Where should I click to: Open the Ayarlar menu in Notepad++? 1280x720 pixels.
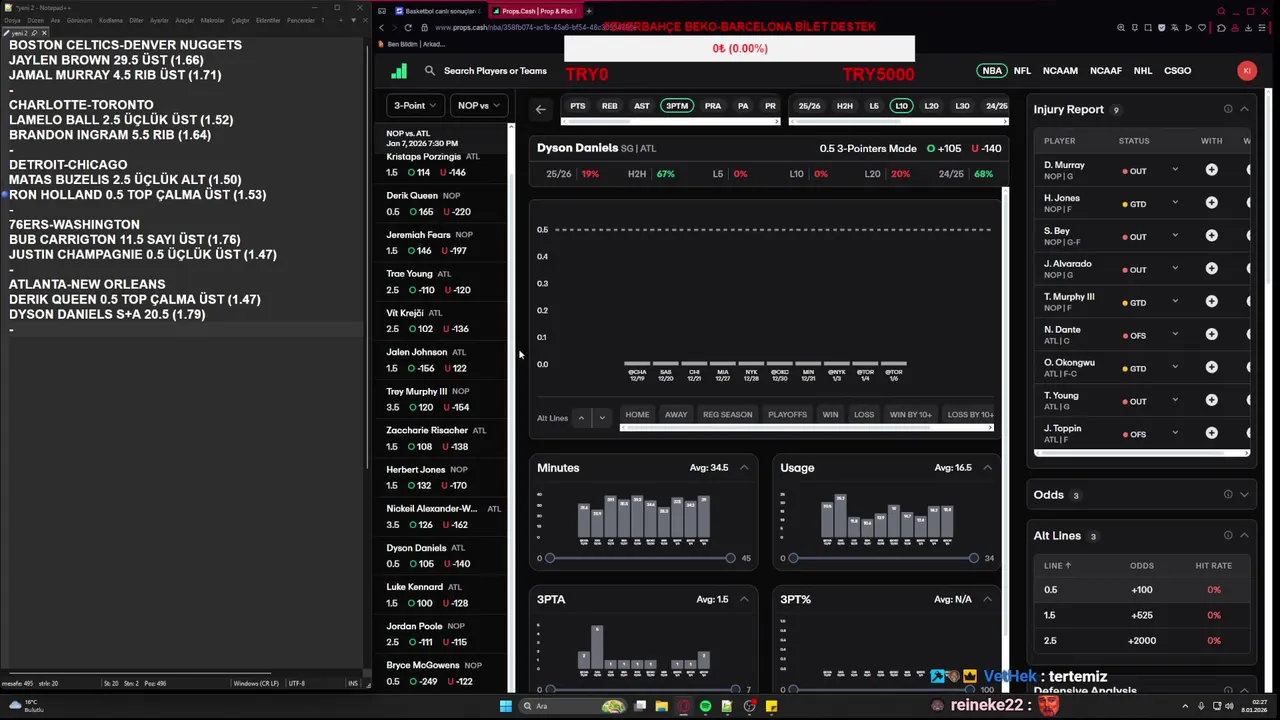(159, 20)
